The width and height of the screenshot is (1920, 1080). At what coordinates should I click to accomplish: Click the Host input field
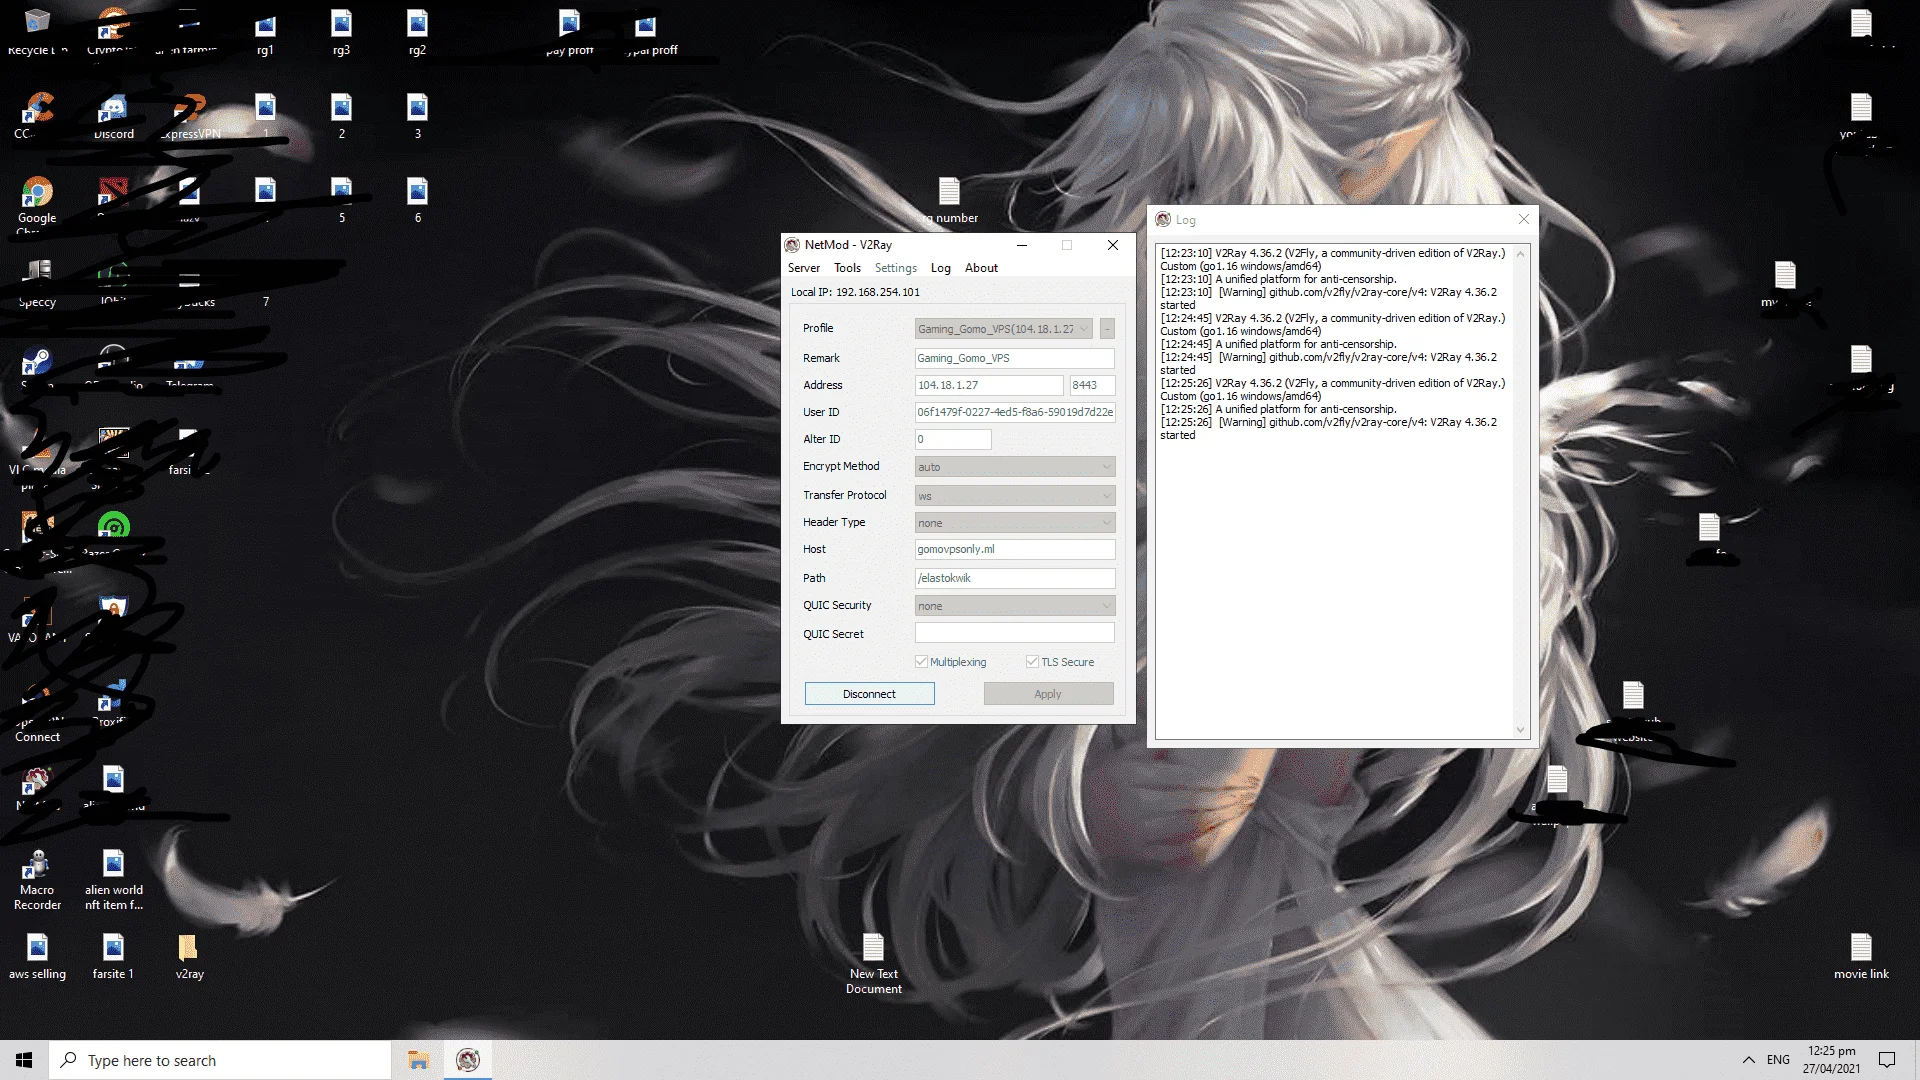[x=1015, y=549]
